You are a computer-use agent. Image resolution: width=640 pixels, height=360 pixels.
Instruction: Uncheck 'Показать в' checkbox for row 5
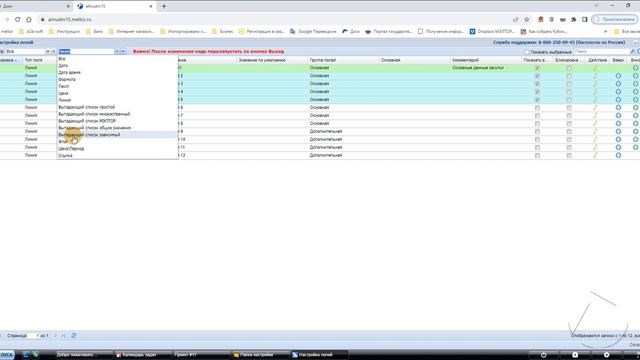(537, 100)
